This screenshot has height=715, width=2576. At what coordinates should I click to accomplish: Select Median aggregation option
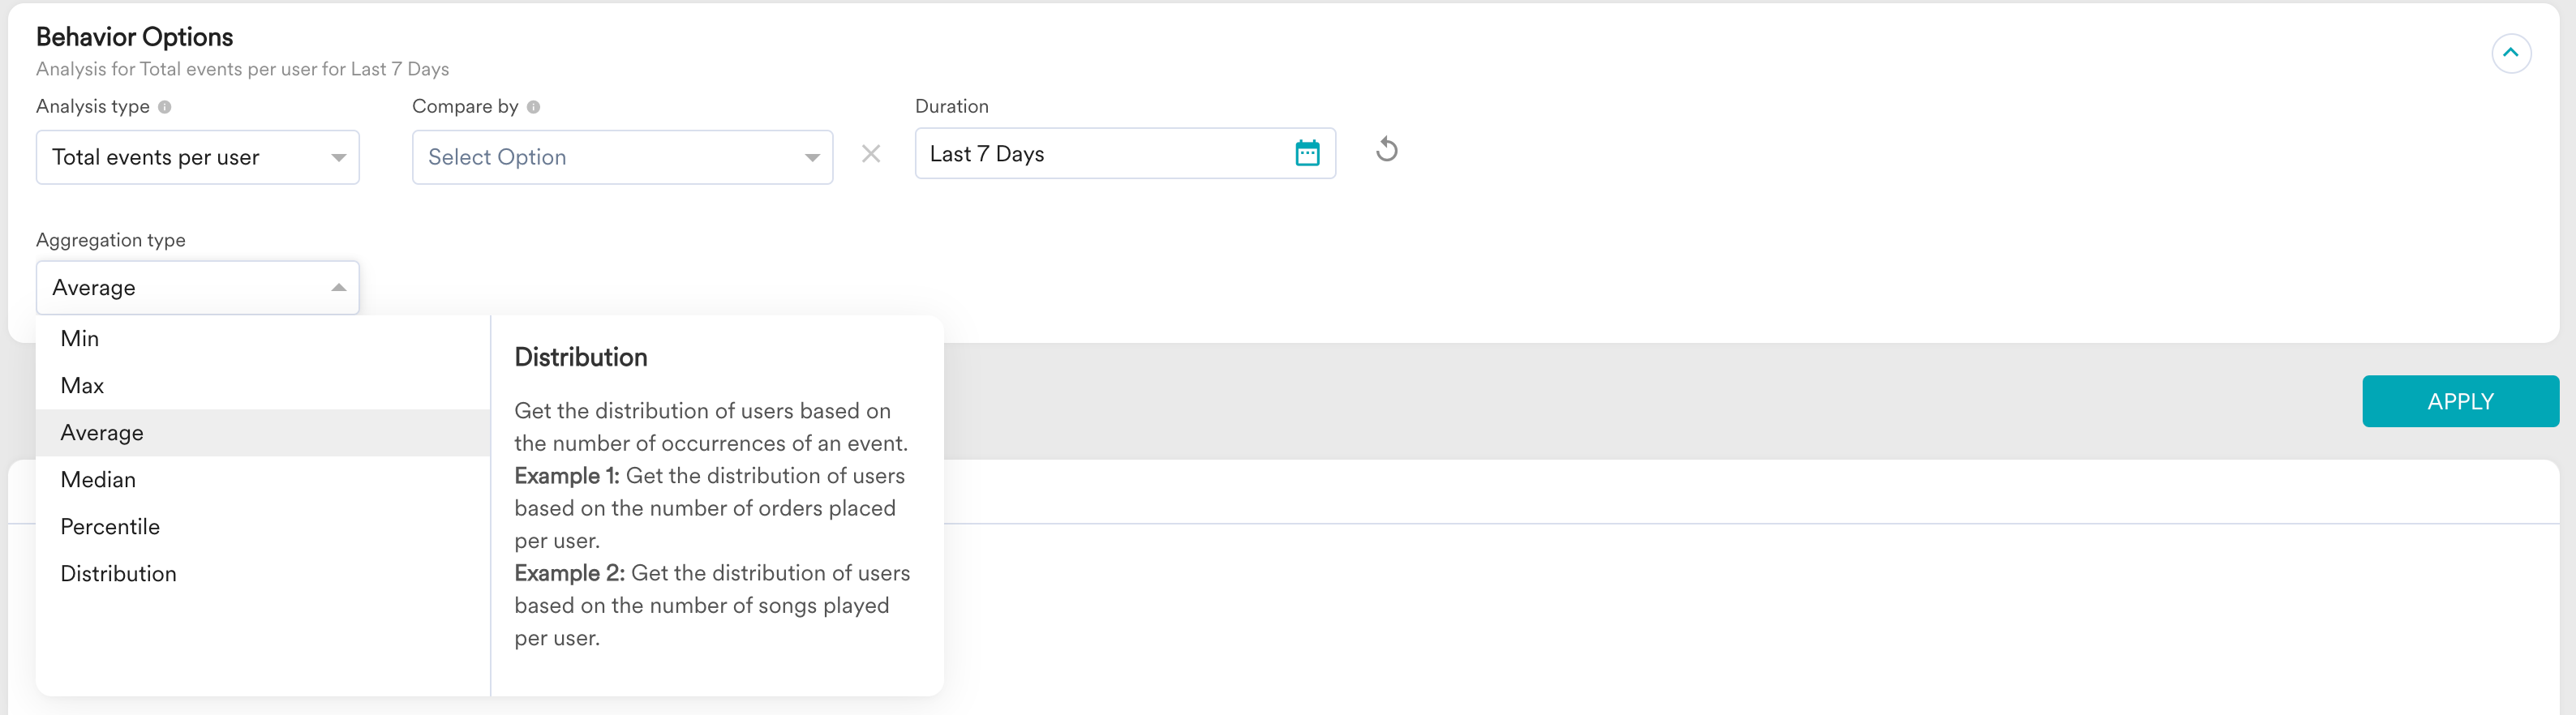(x=98, y=480)
